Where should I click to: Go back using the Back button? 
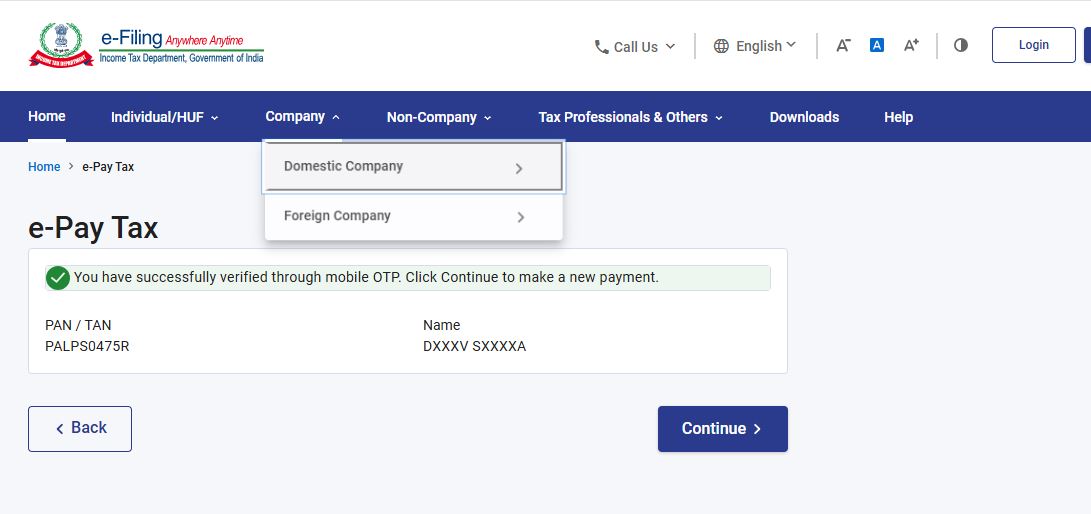point(80,428)
